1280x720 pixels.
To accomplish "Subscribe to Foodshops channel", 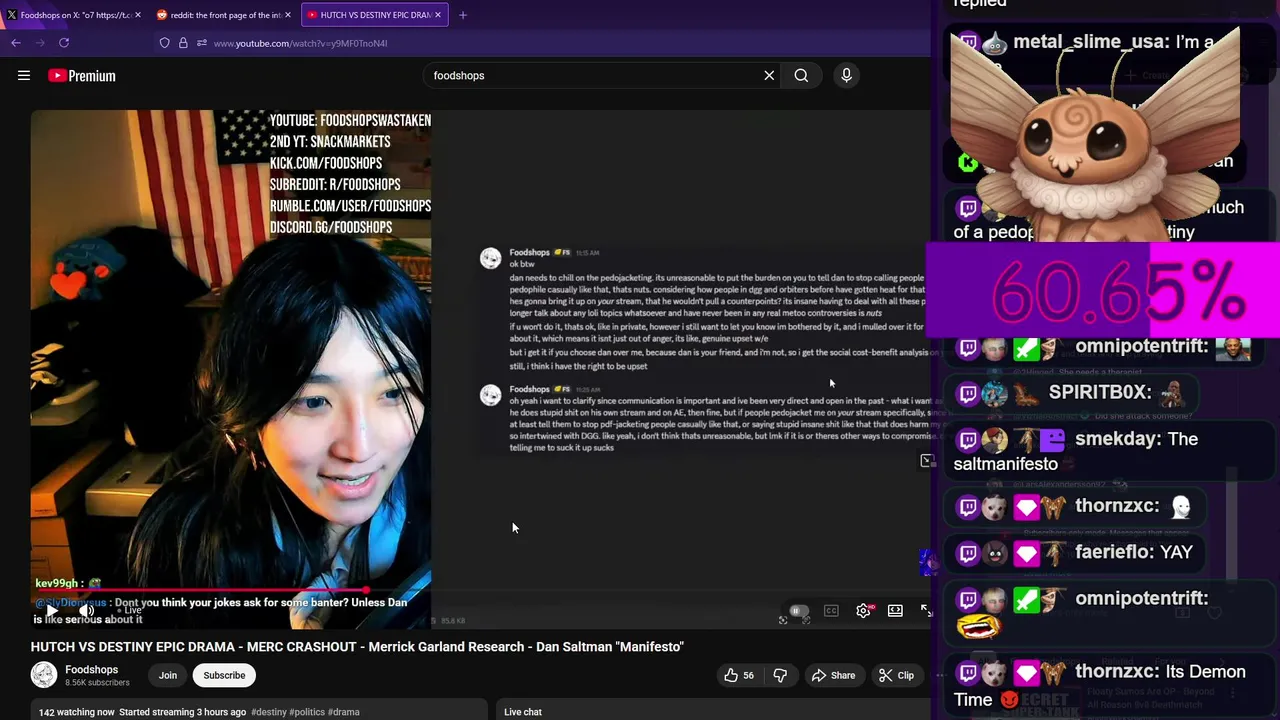I will pyautogui.click(x=224, y=675).
